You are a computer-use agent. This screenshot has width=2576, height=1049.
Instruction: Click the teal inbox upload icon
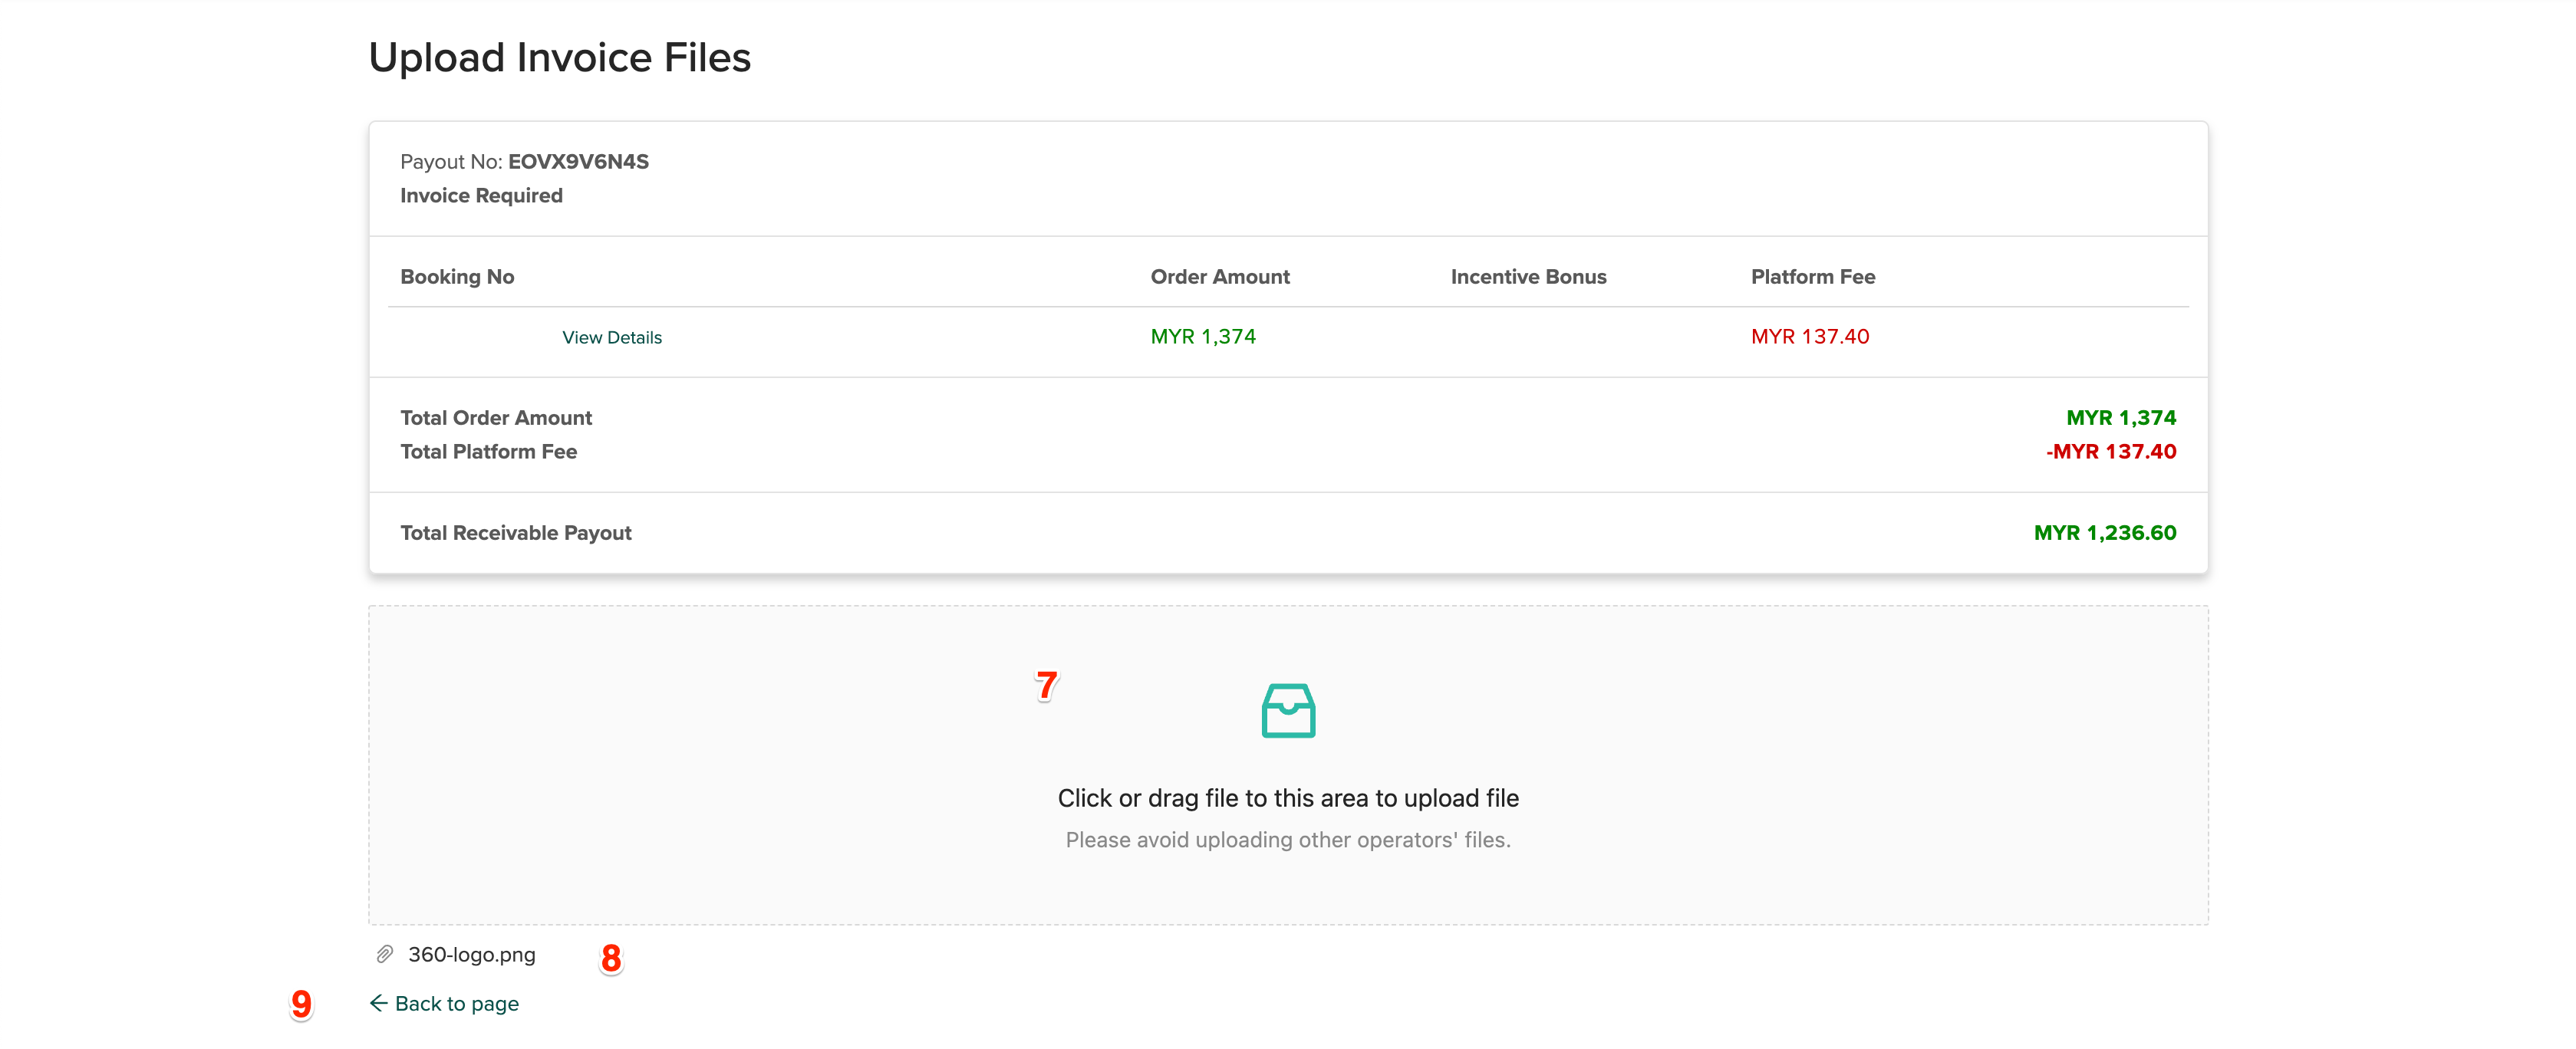tap(1288, 710)
